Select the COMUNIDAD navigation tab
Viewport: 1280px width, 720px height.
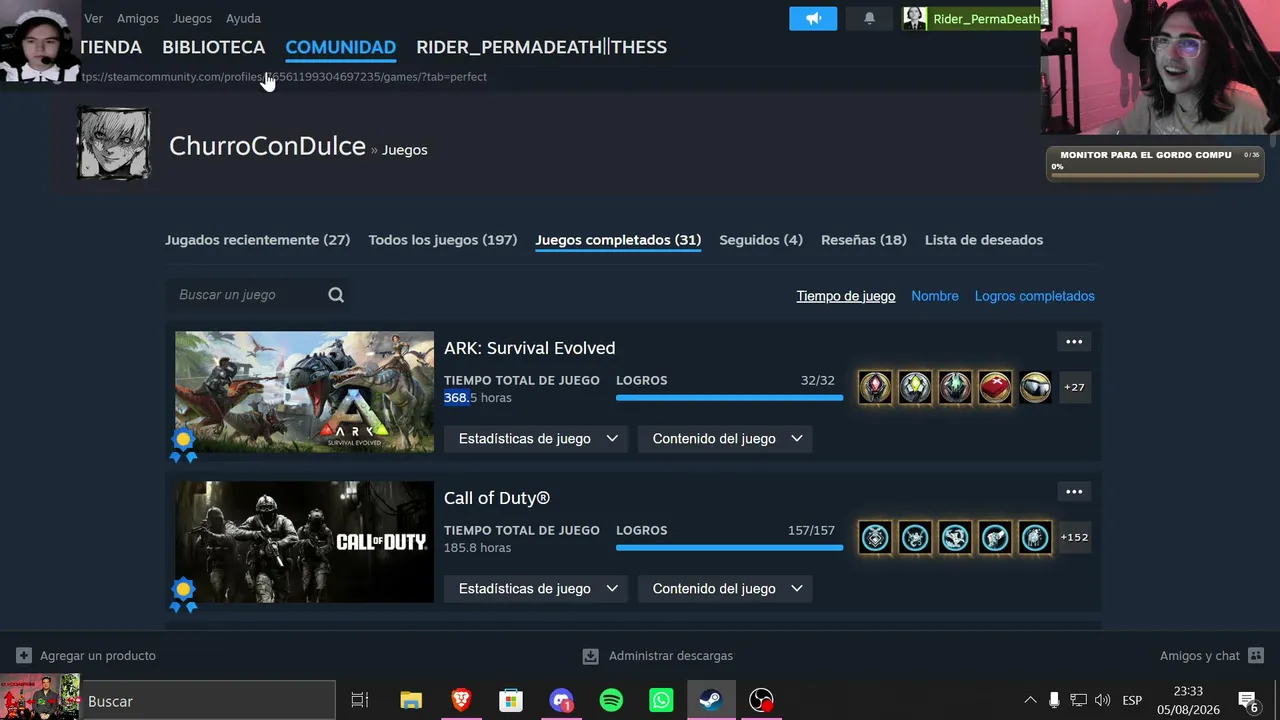coord(341,47)
